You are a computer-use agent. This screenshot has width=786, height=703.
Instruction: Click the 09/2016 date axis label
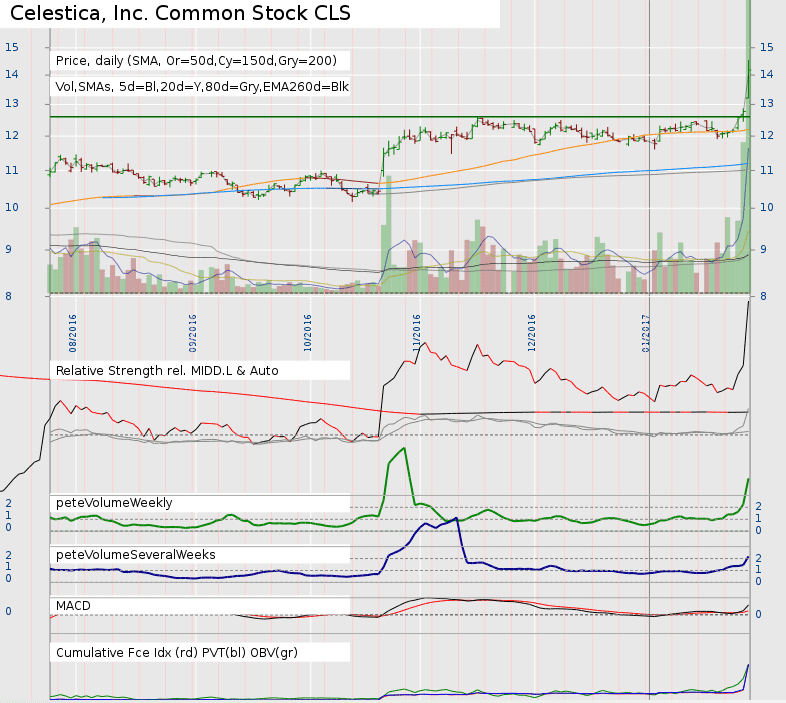pos(192,333)
